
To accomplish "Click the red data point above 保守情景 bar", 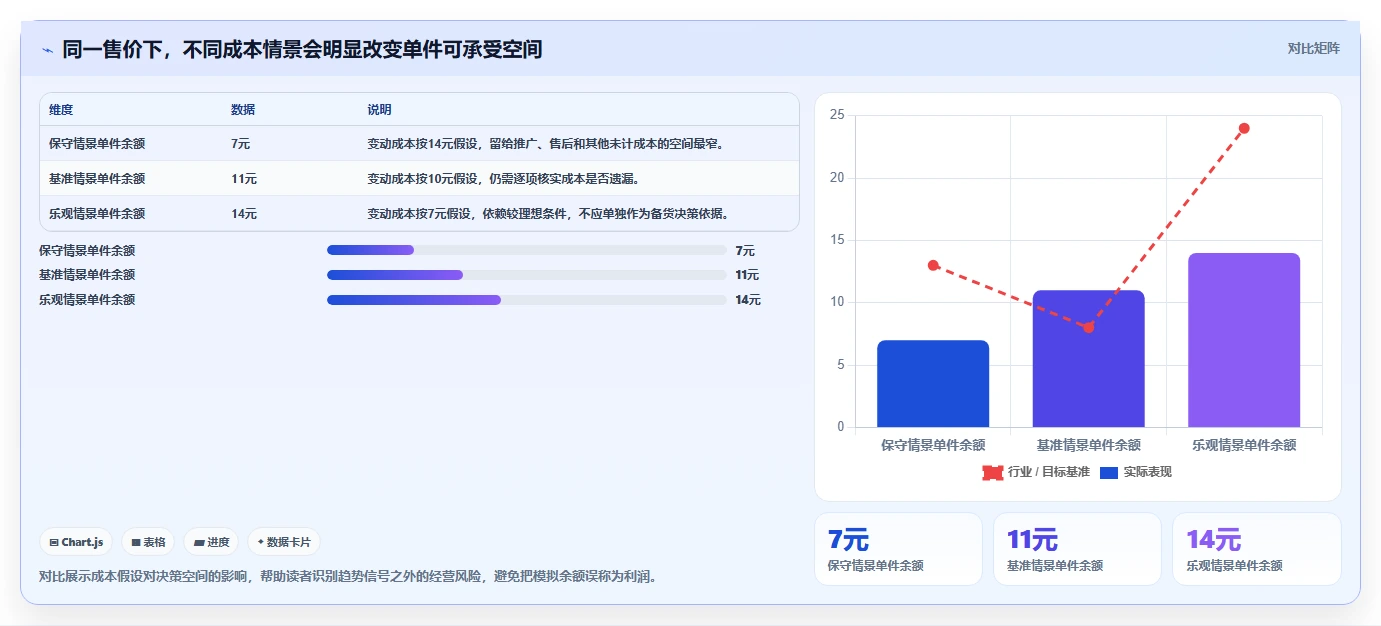I will pyautogui.click(x=933, y=265).
